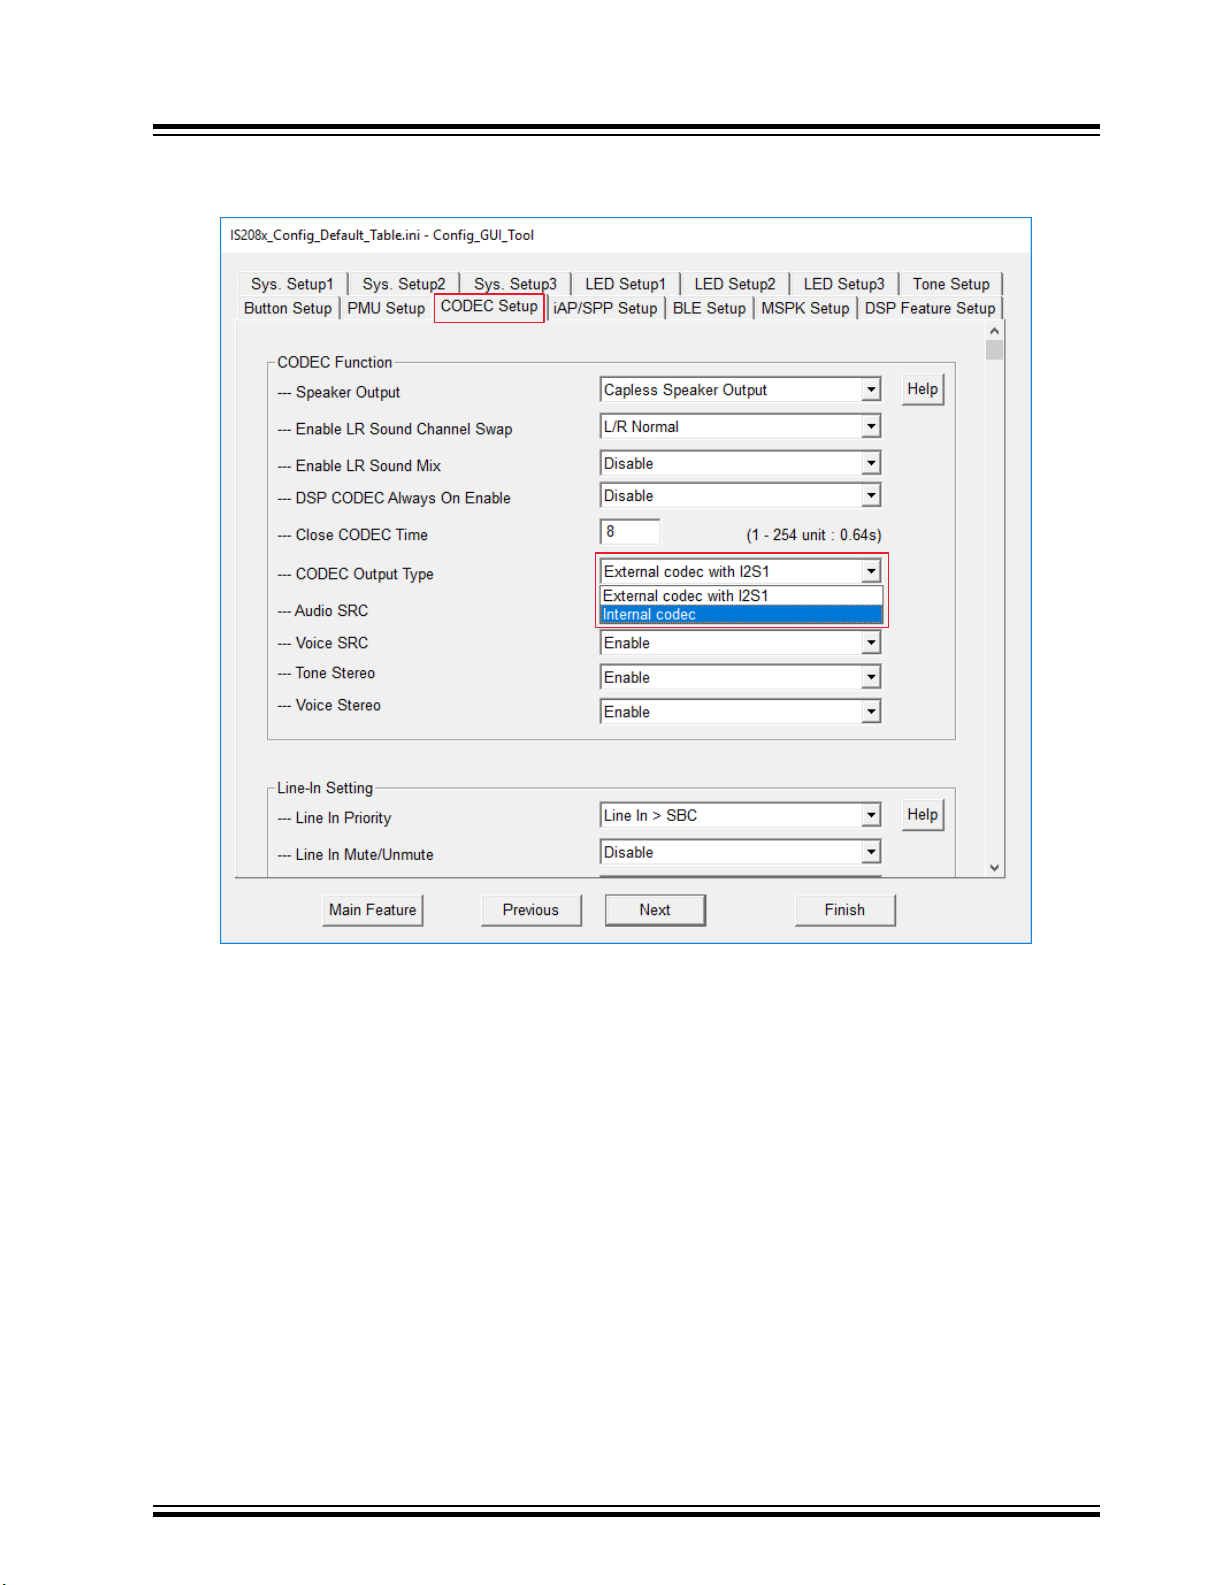The width and height of the screenshot is (1225, 1585).
Task: Click the Finish button
Action: pyautogui.click(x=845, y=910)
